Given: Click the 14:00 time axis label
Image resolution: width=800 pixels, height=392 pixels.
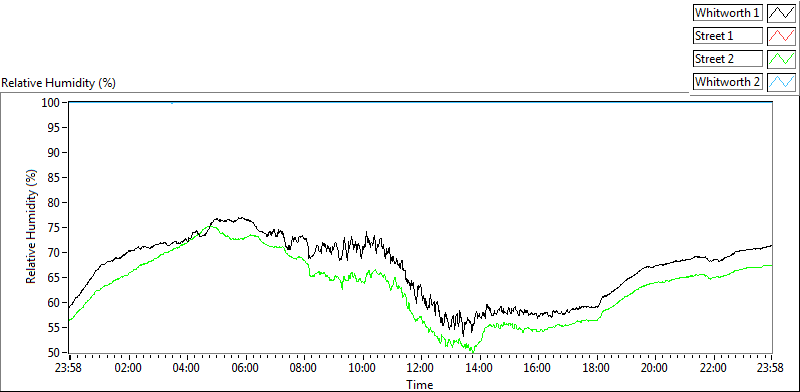Looking at the screenshot, I should click(480, 368).
